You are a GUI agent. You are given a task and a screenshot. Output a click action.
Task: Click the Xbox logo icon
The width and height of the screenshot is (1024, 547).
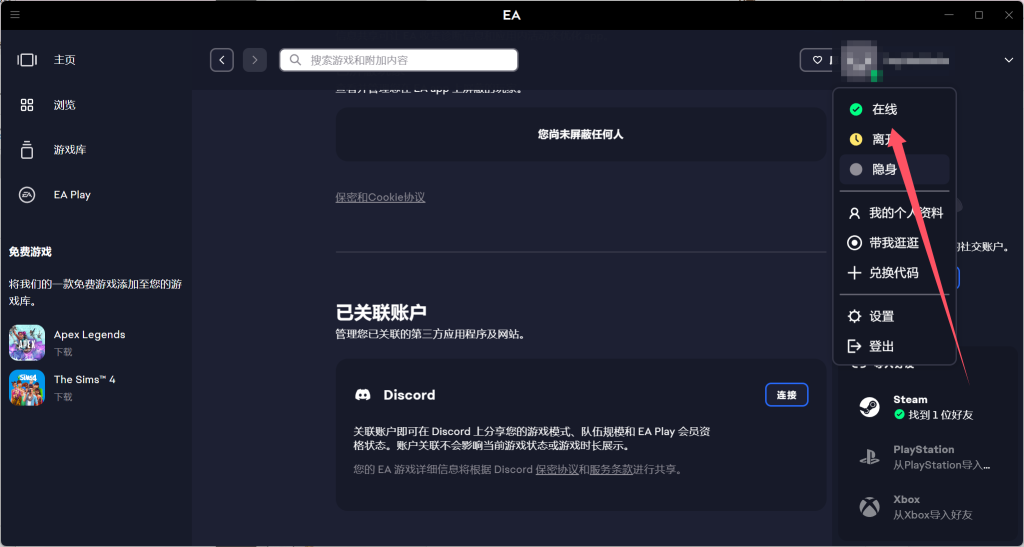pyautogui.click(x=869, y=507)
